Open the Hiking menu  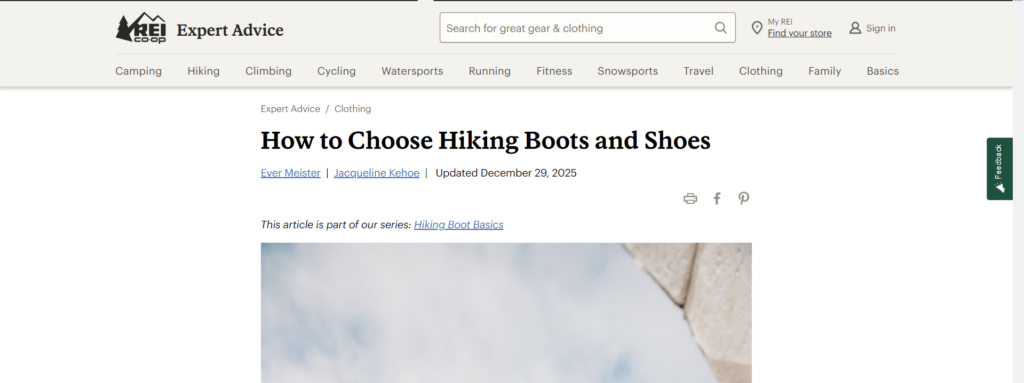203,71
